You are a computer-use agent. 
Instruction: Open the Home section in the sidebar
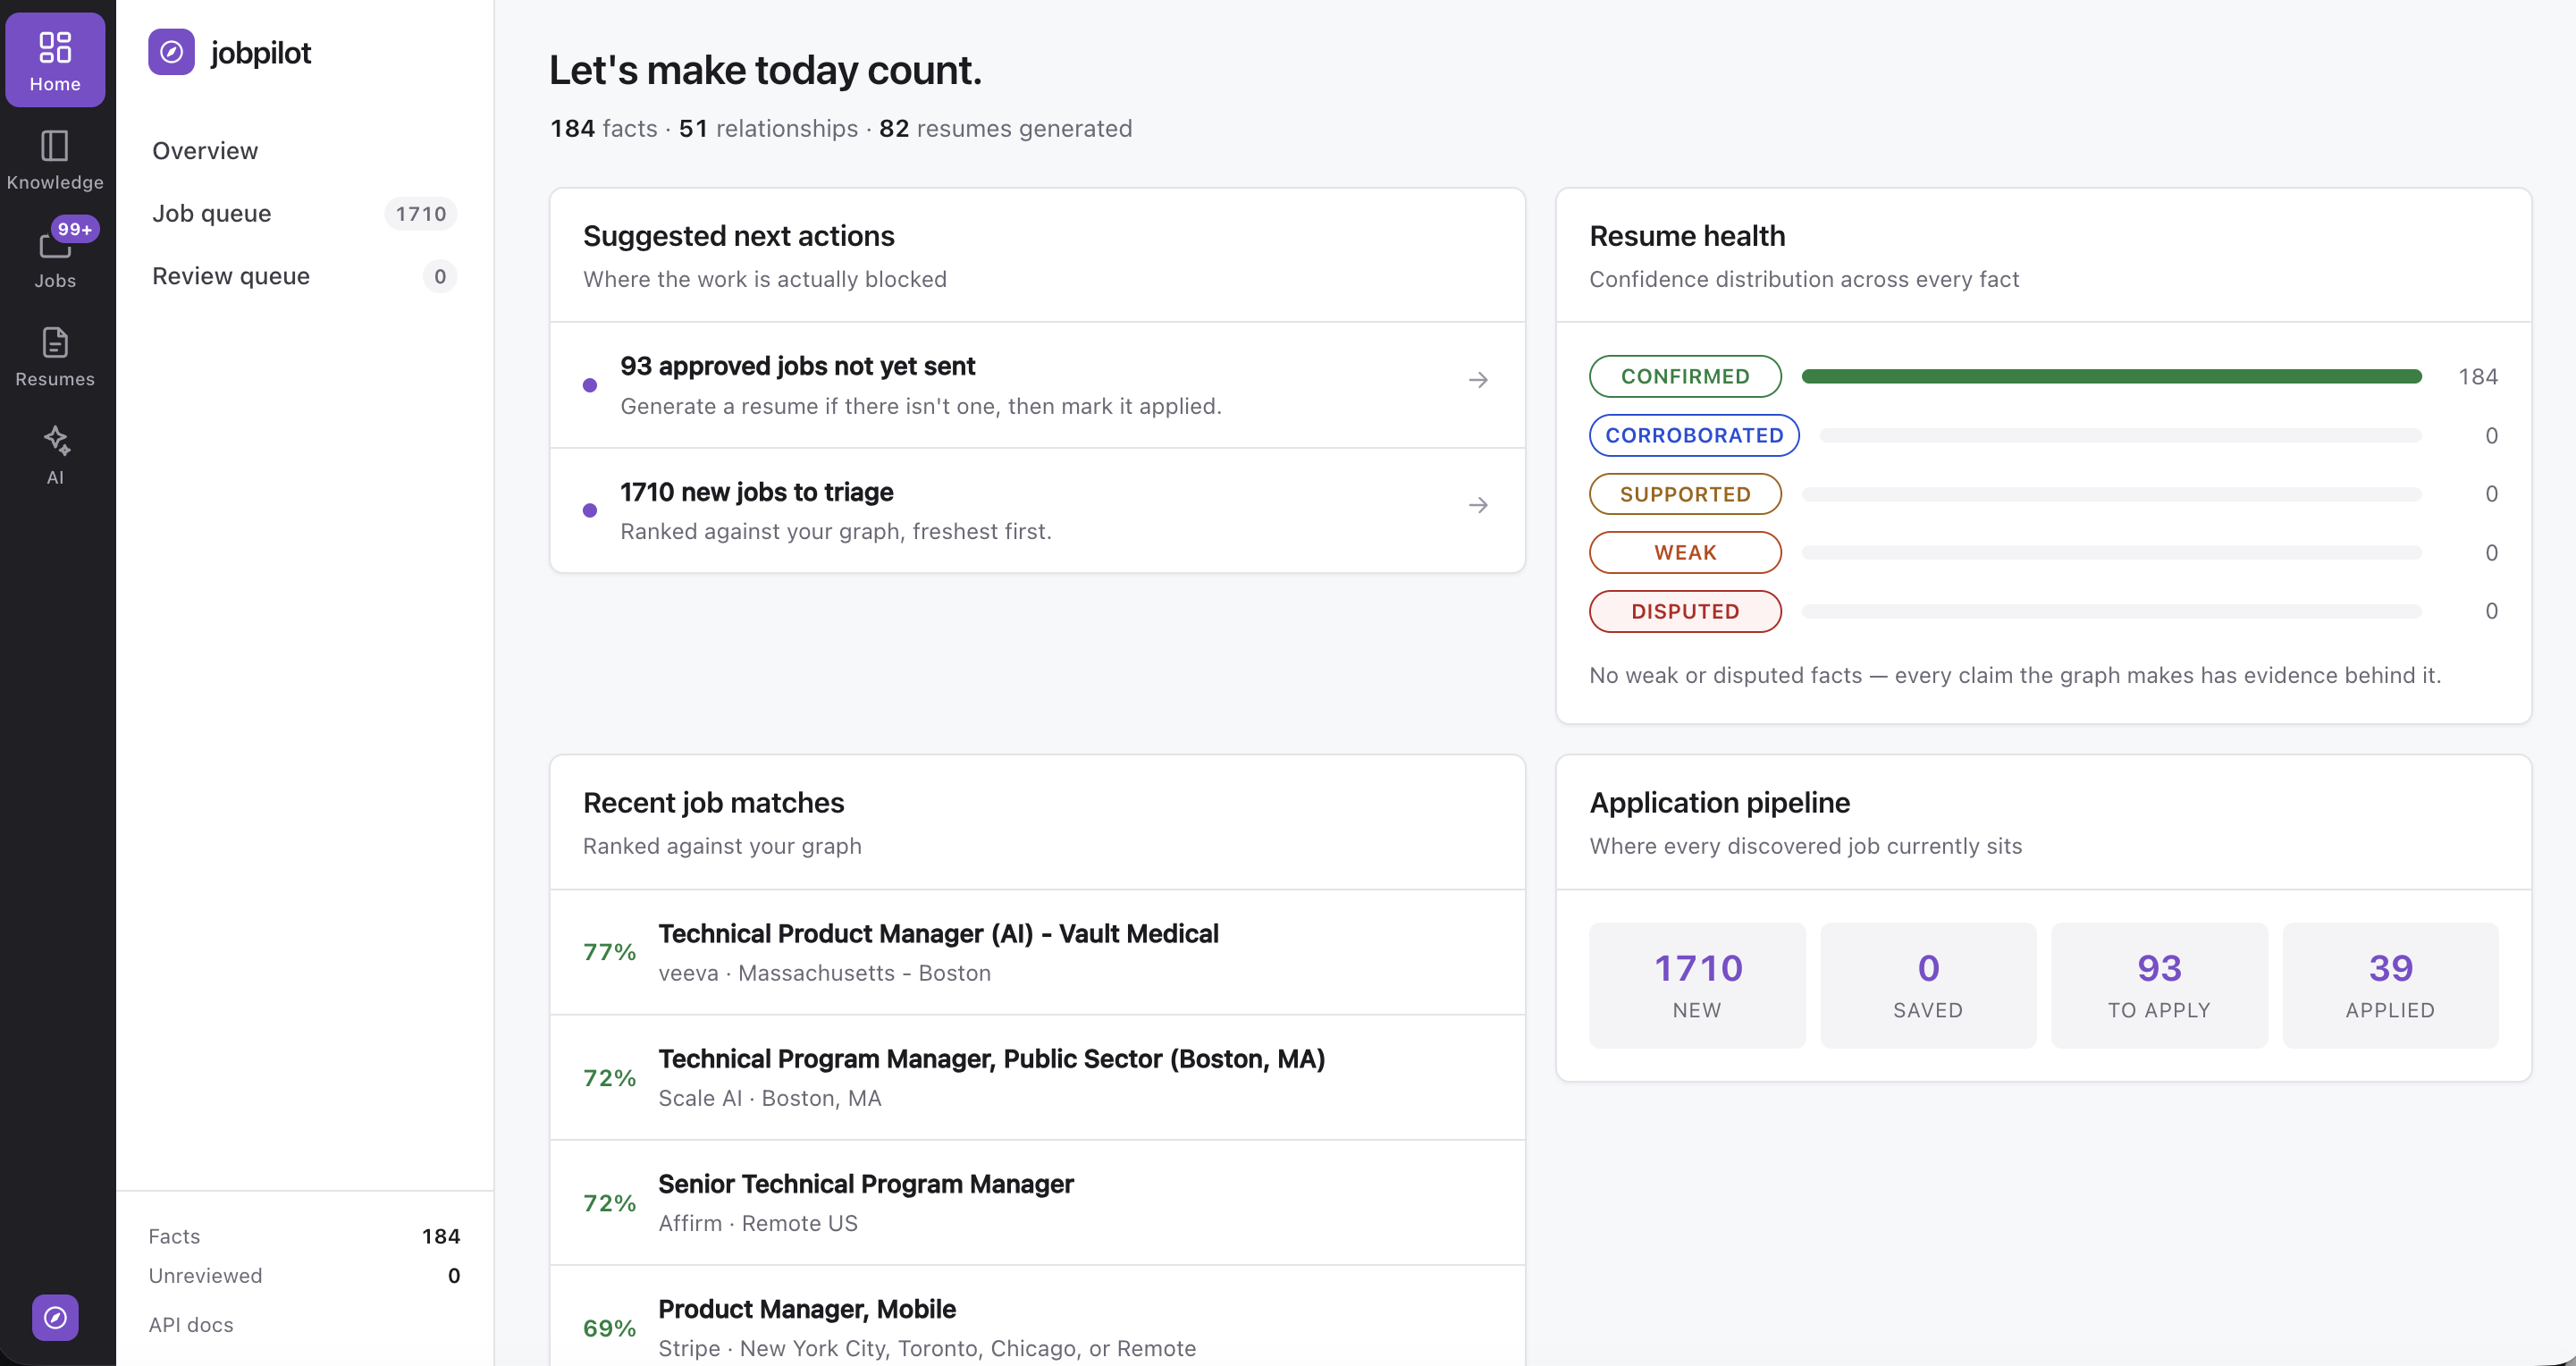[55, 60]
